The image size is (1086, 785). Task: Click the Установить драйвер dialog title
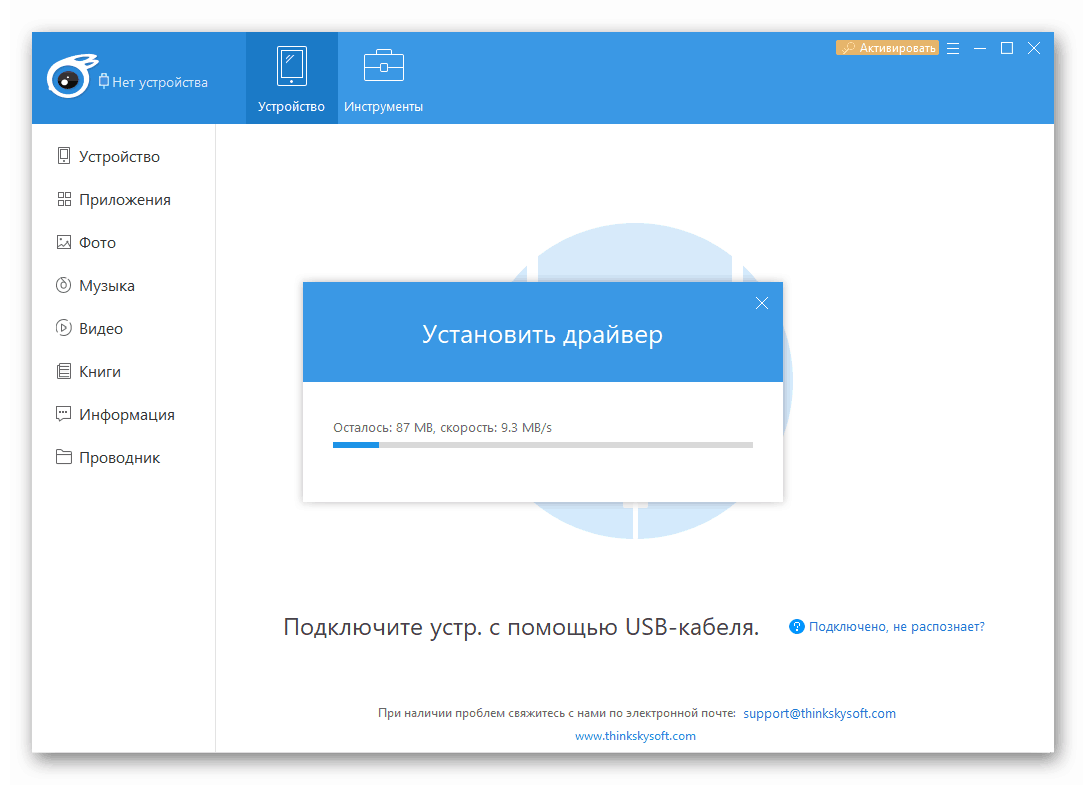542,335
